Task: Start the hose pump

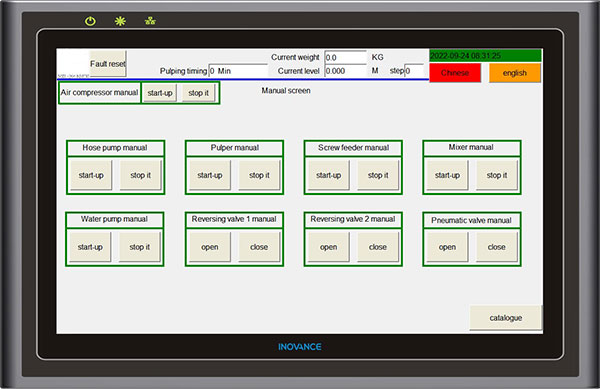Action: click(91, 175)
